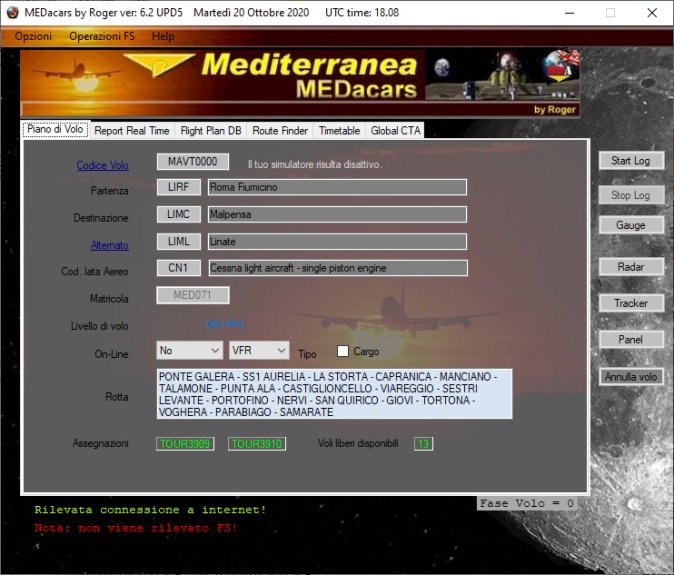This screenshot has width=674, height=575.
Task: Switch to Flight Plan DB tab
Action: click(211, 131)
